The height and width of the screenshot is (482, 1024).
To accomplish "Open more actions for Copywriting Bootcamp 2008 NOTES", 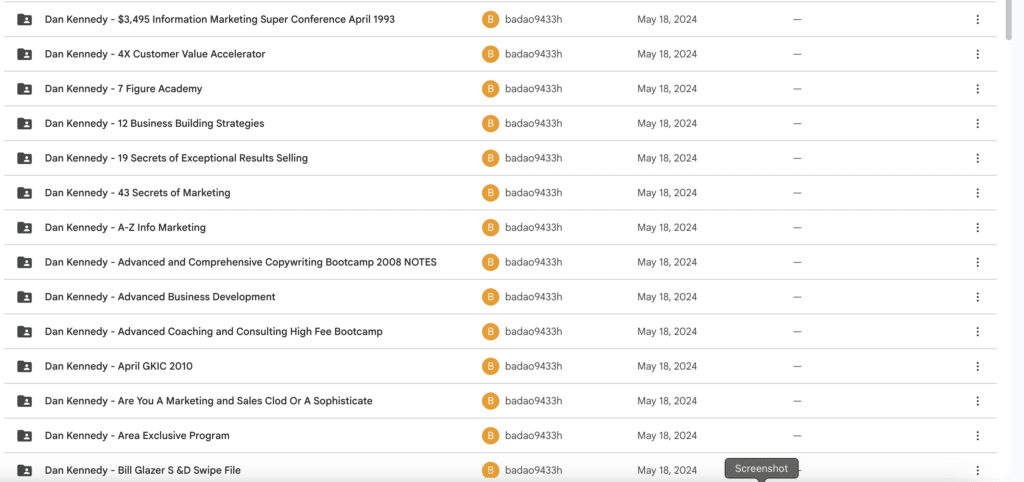I will point(977,262).
